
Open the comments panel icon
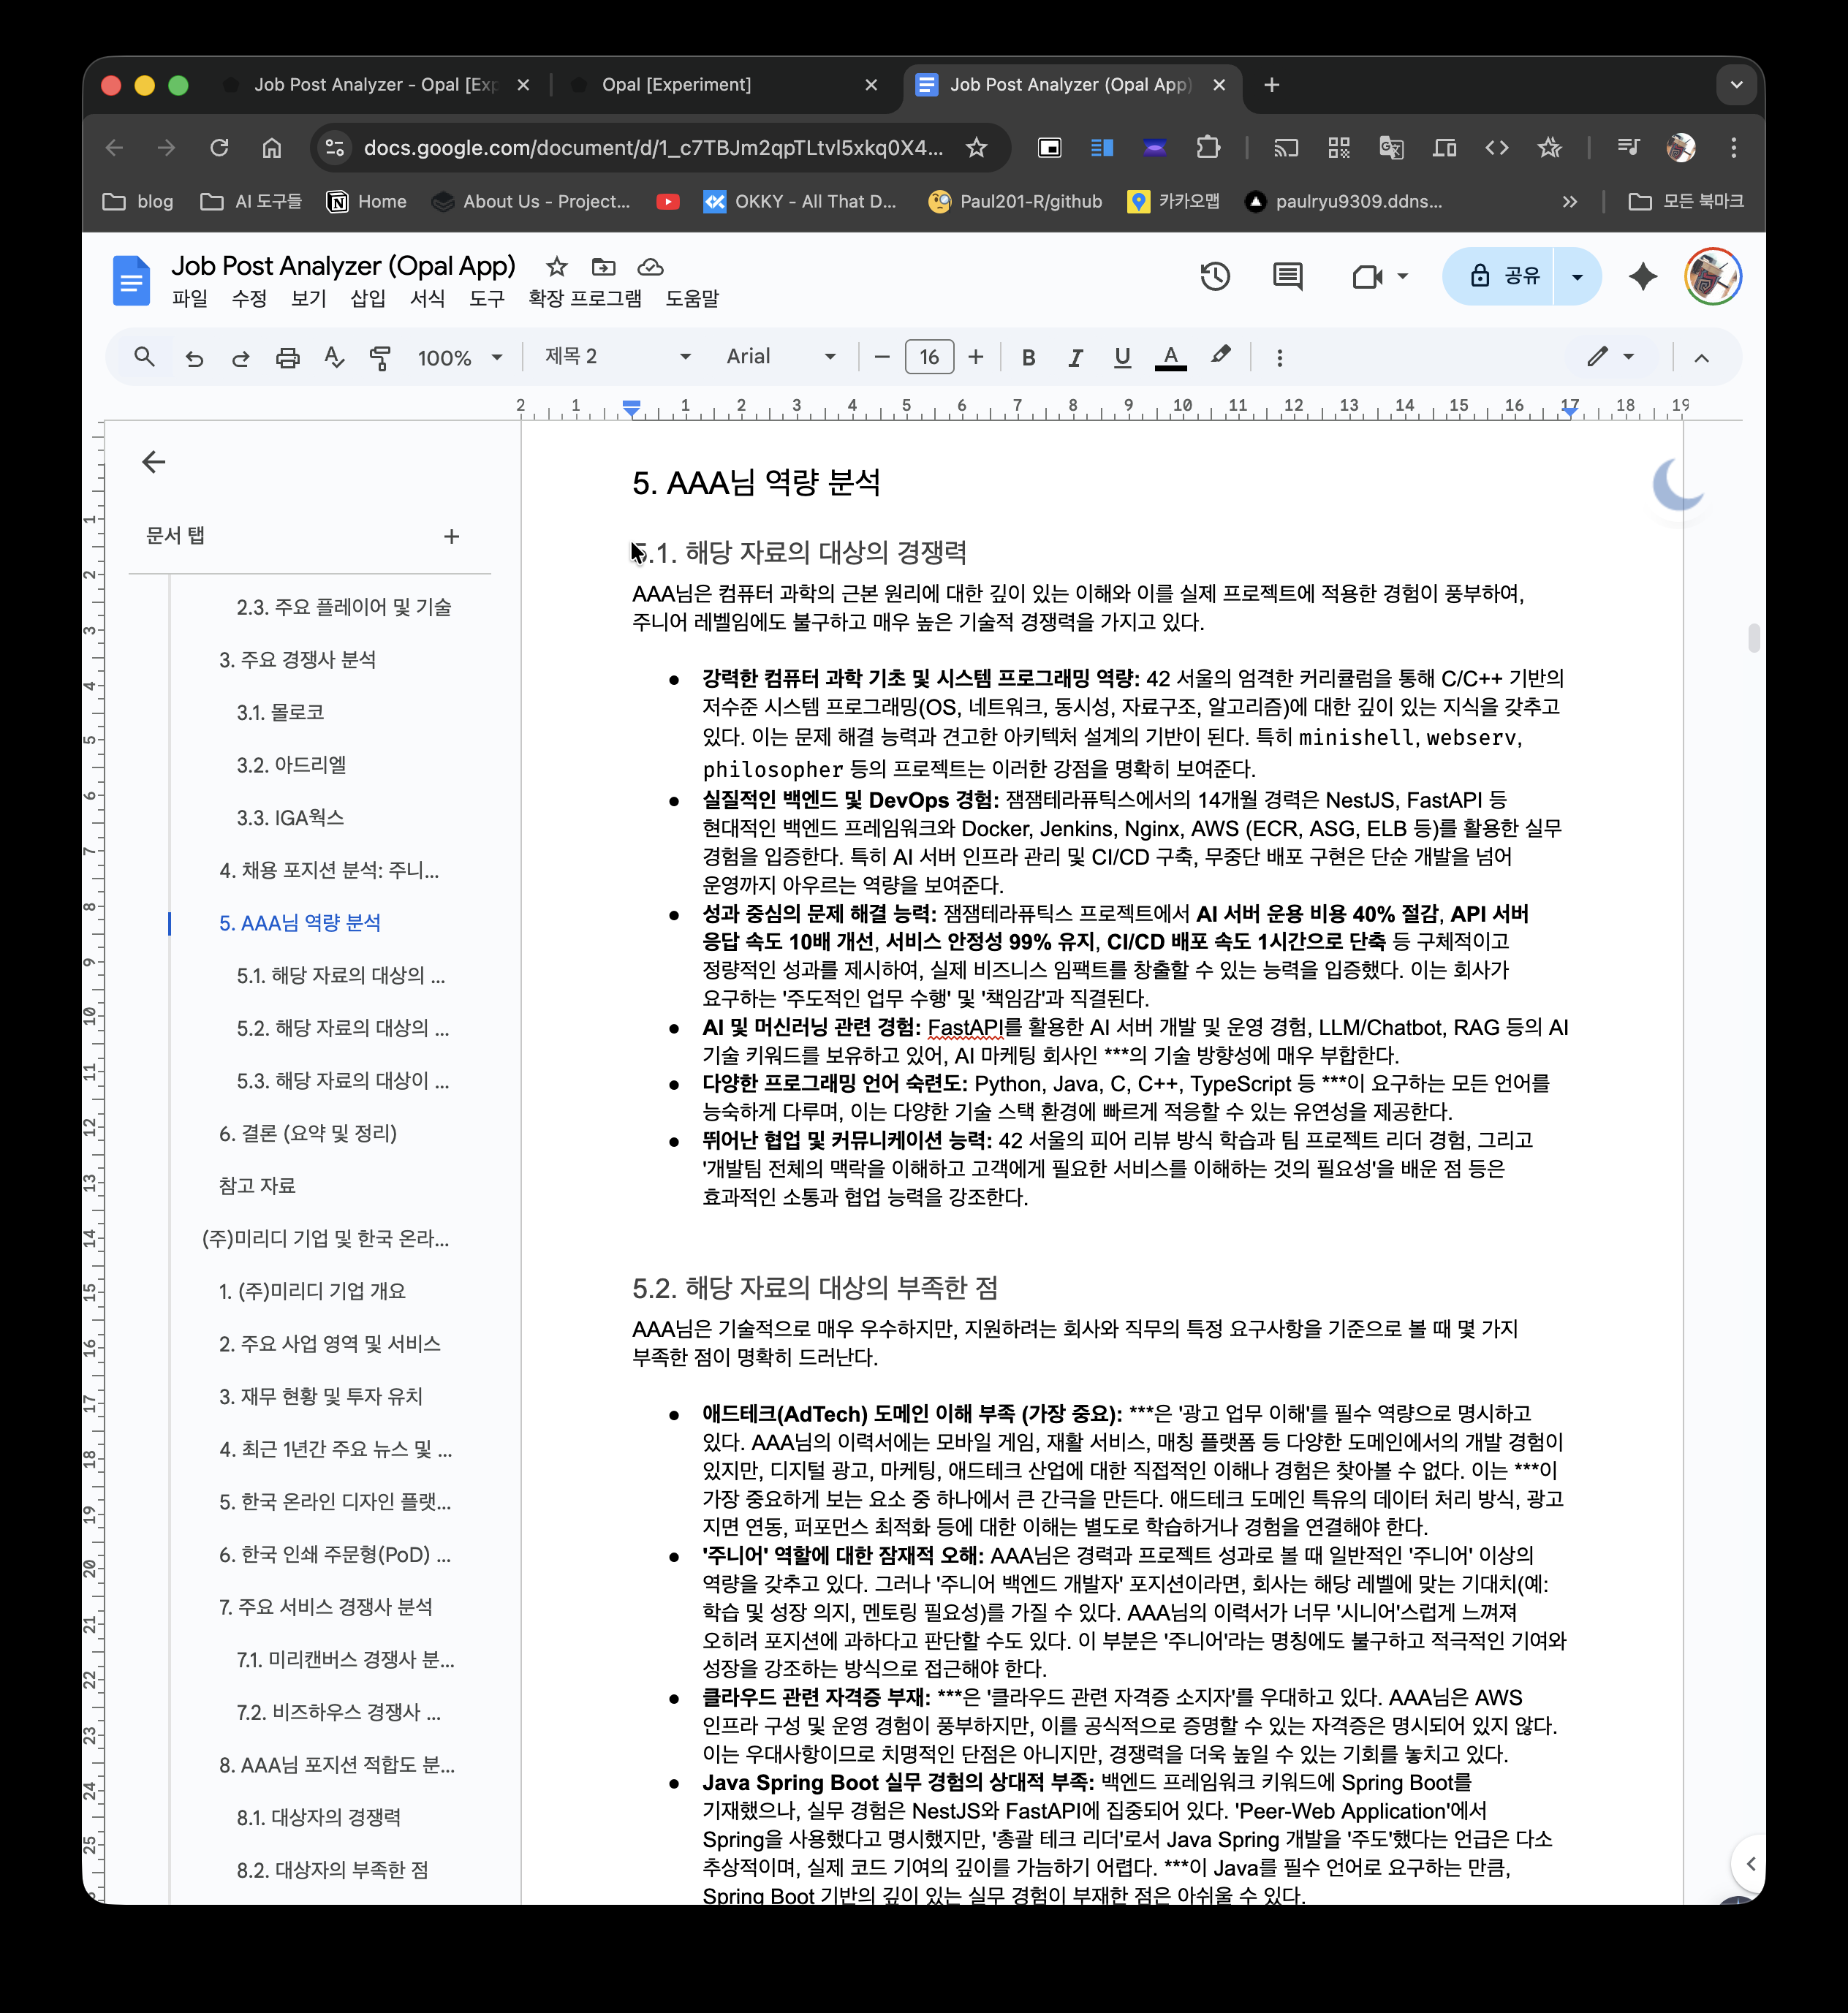tap(1287, 276)
